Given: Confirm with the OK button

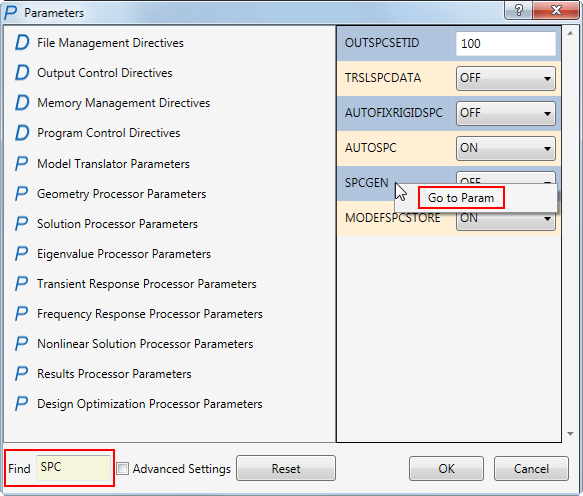Looking at the screenshot, I should tap(446, 468).
